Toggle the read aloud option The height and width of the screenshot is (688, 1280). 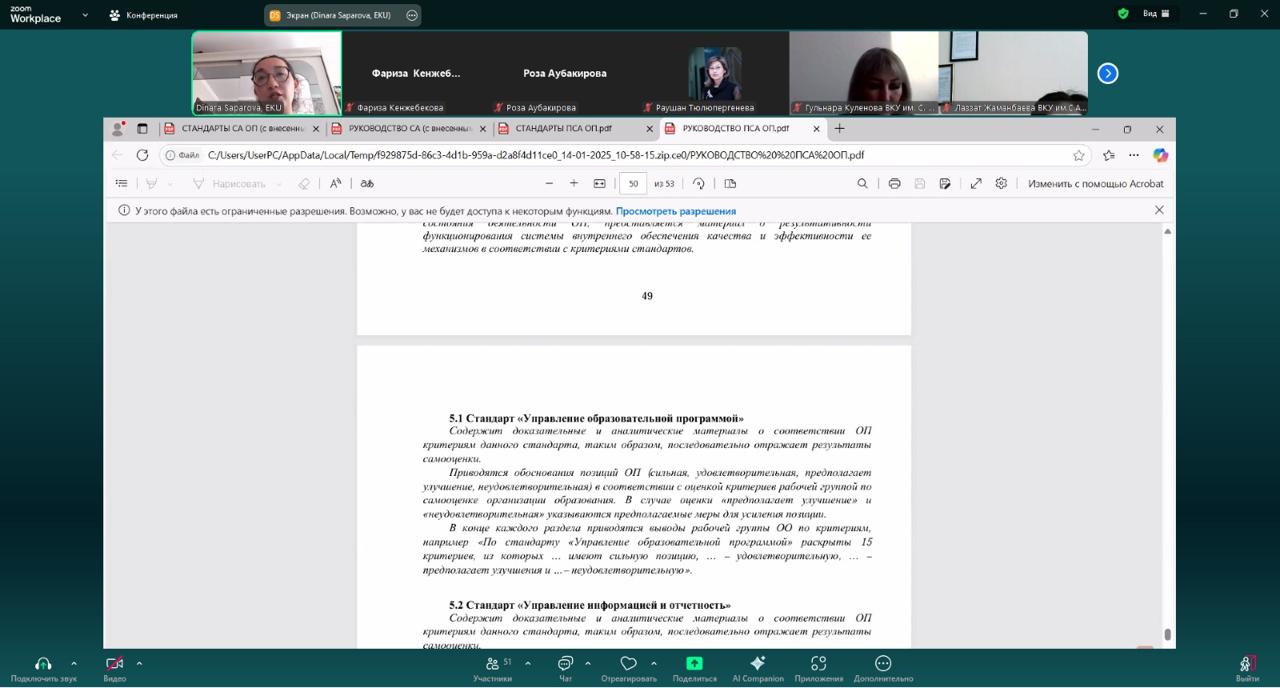(x=336, y=184)
